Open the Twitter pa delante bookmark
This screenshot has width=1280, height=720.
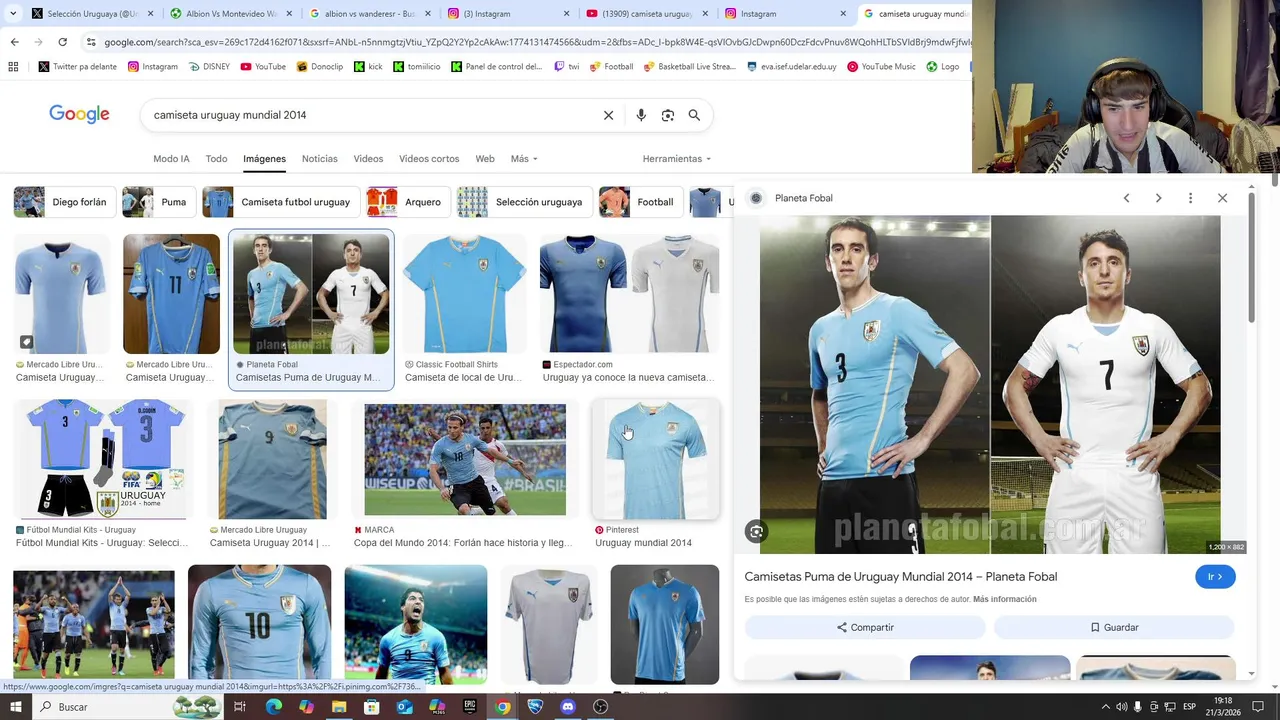[x=77, y=67]
